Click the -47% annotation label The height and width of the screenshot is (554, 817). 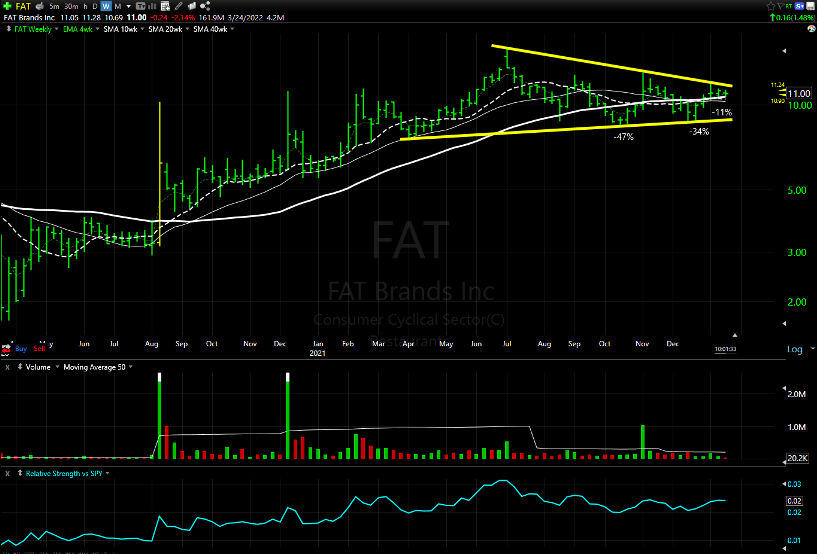point(624,137)
